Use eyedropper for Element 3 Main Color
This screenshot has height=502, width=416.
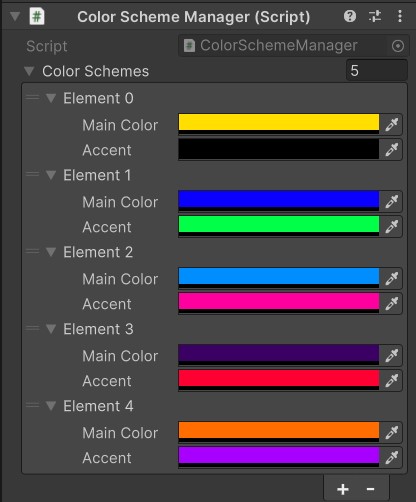(x=391, y=355)
